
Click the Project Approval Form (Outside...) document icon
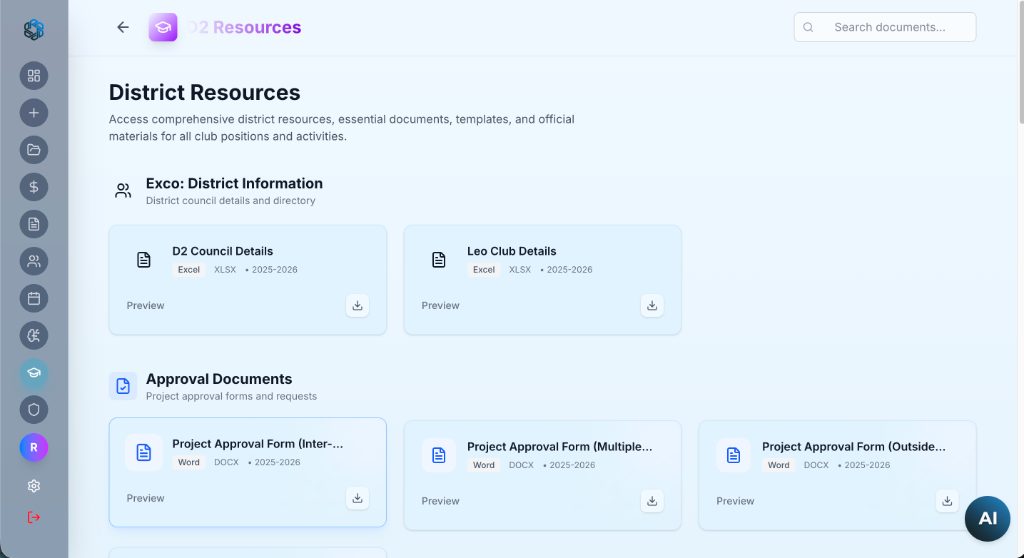point(733,455)
